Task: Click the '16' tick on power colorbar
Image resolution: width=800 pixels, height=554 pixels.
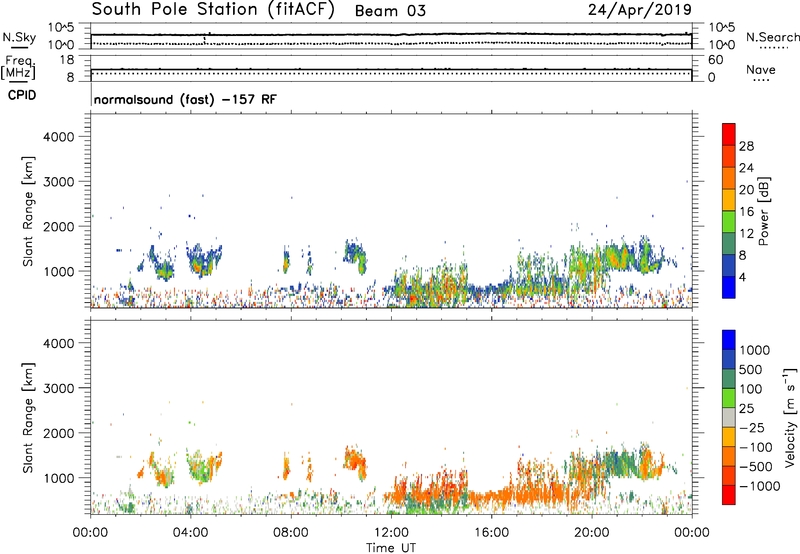Action: 746,212
